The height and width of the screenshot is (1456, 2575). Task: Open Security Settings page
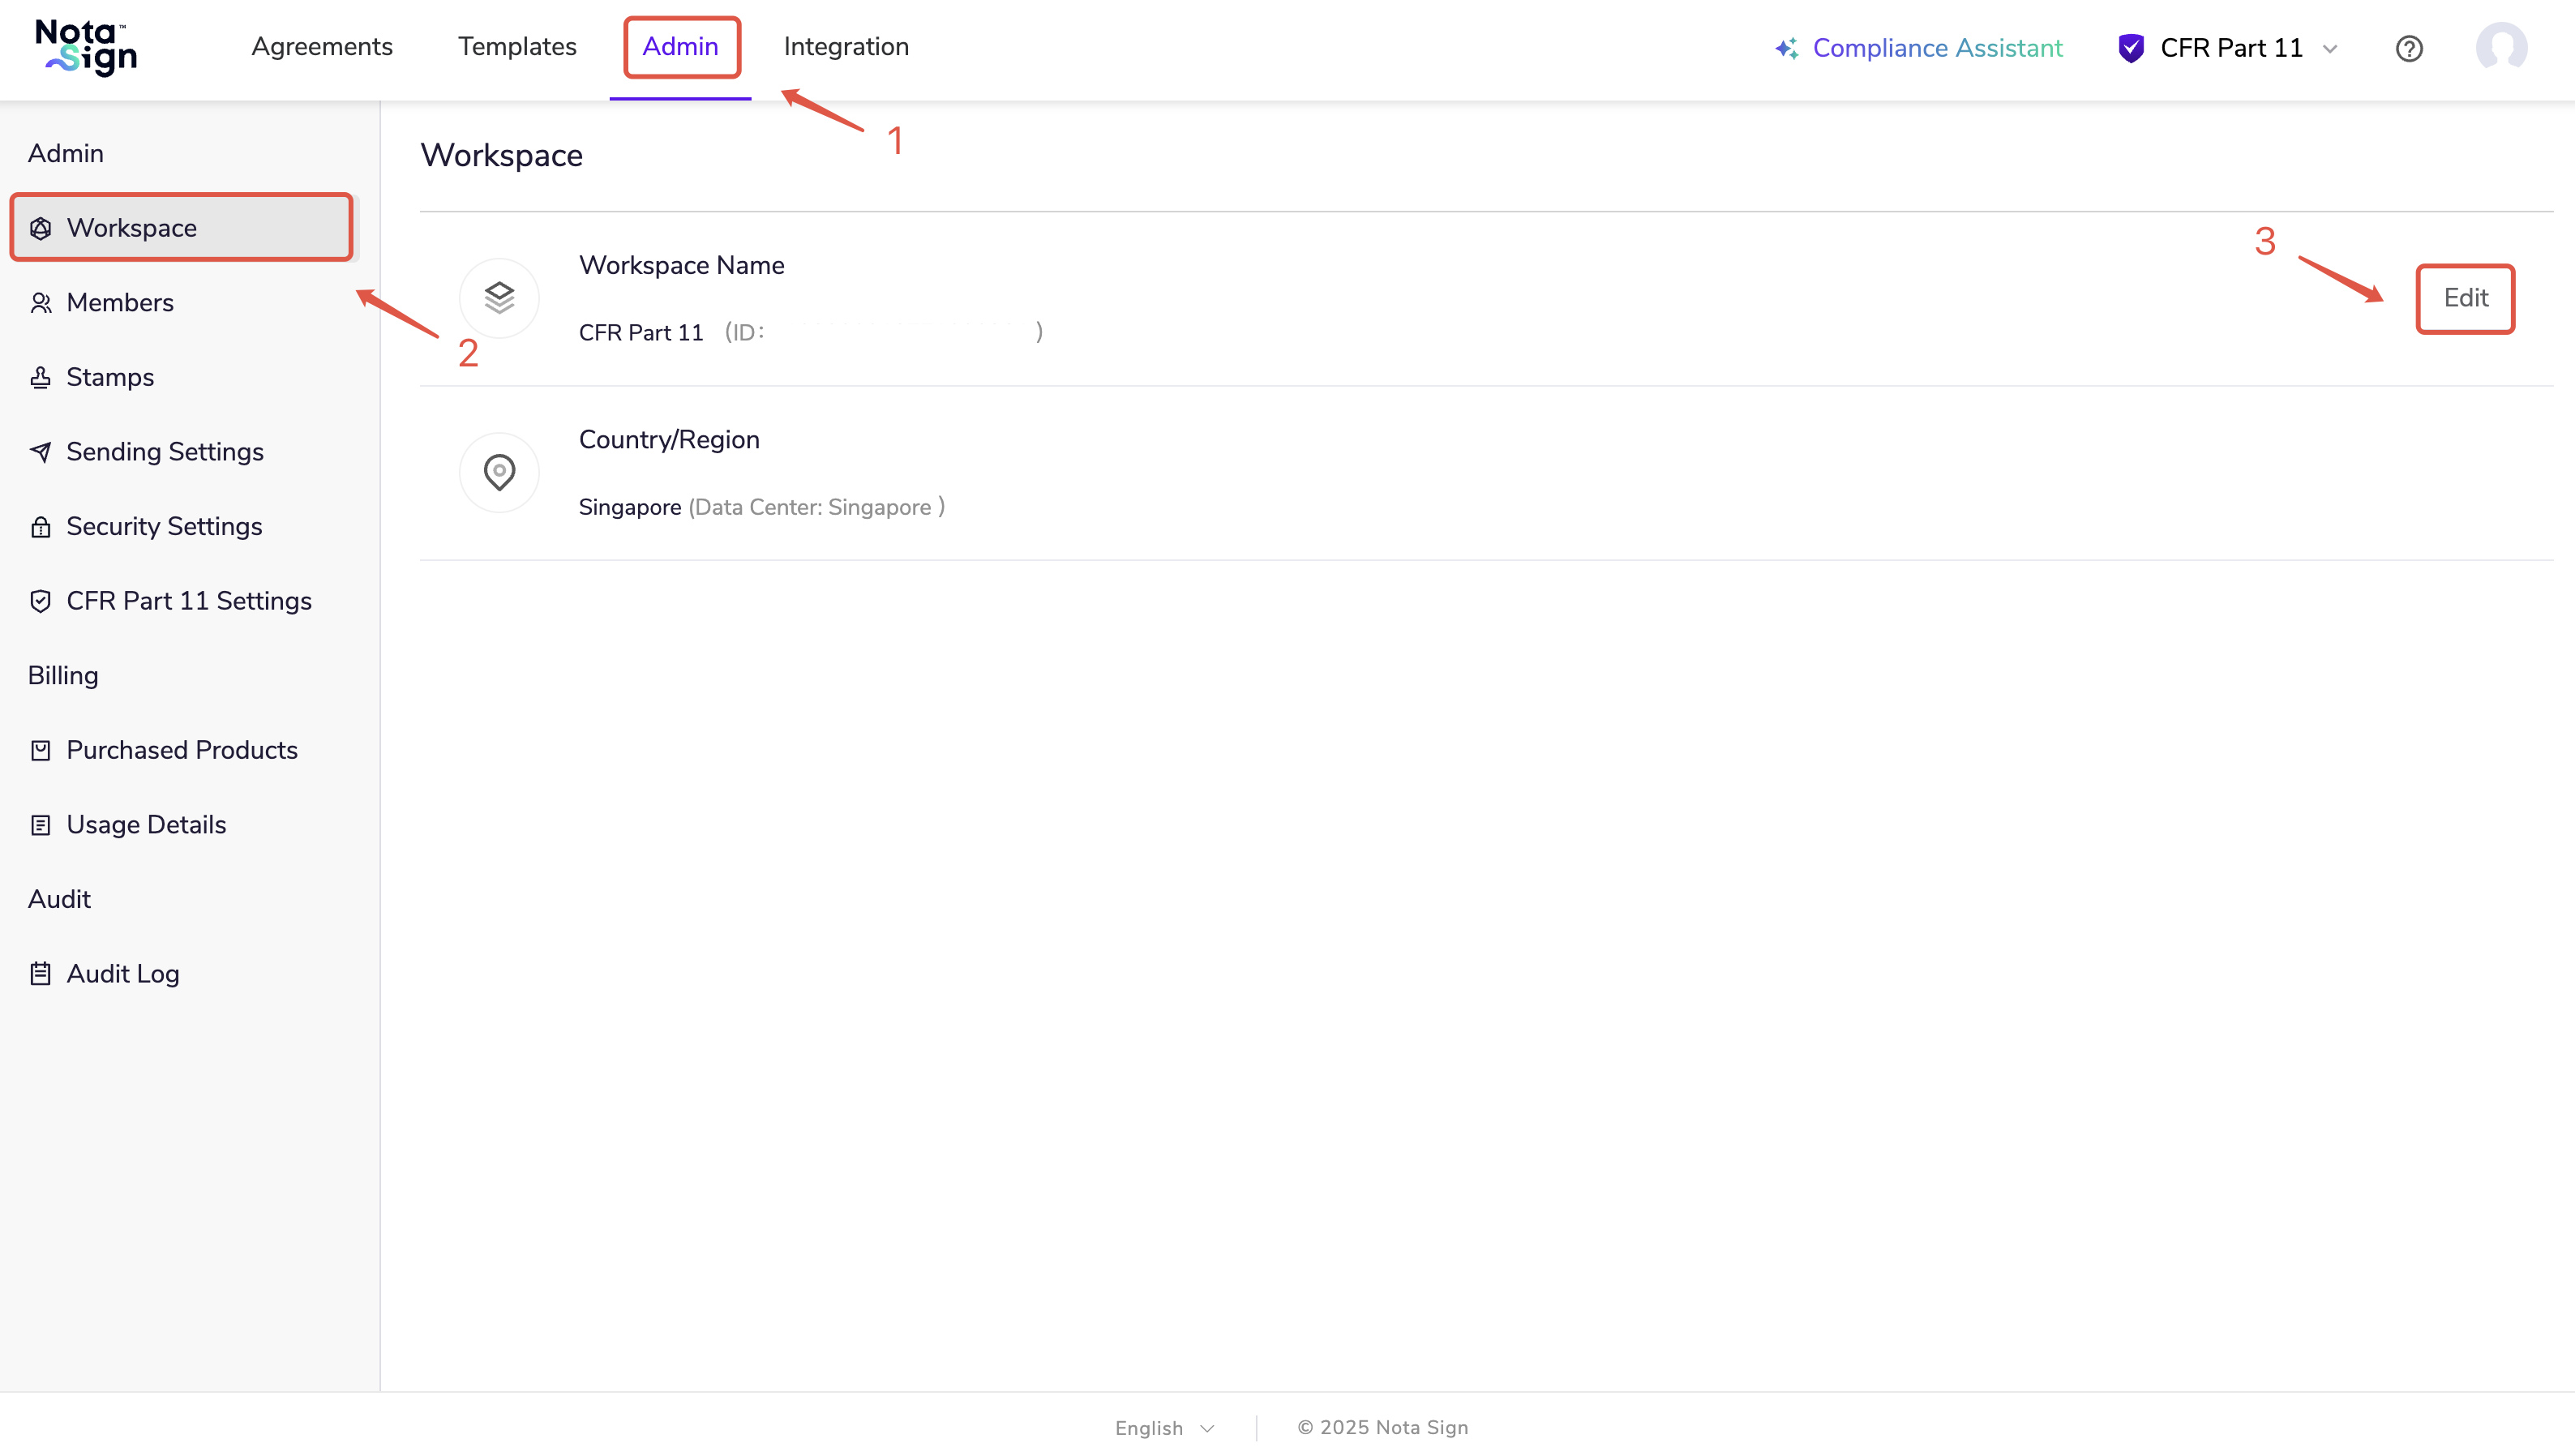164,526
